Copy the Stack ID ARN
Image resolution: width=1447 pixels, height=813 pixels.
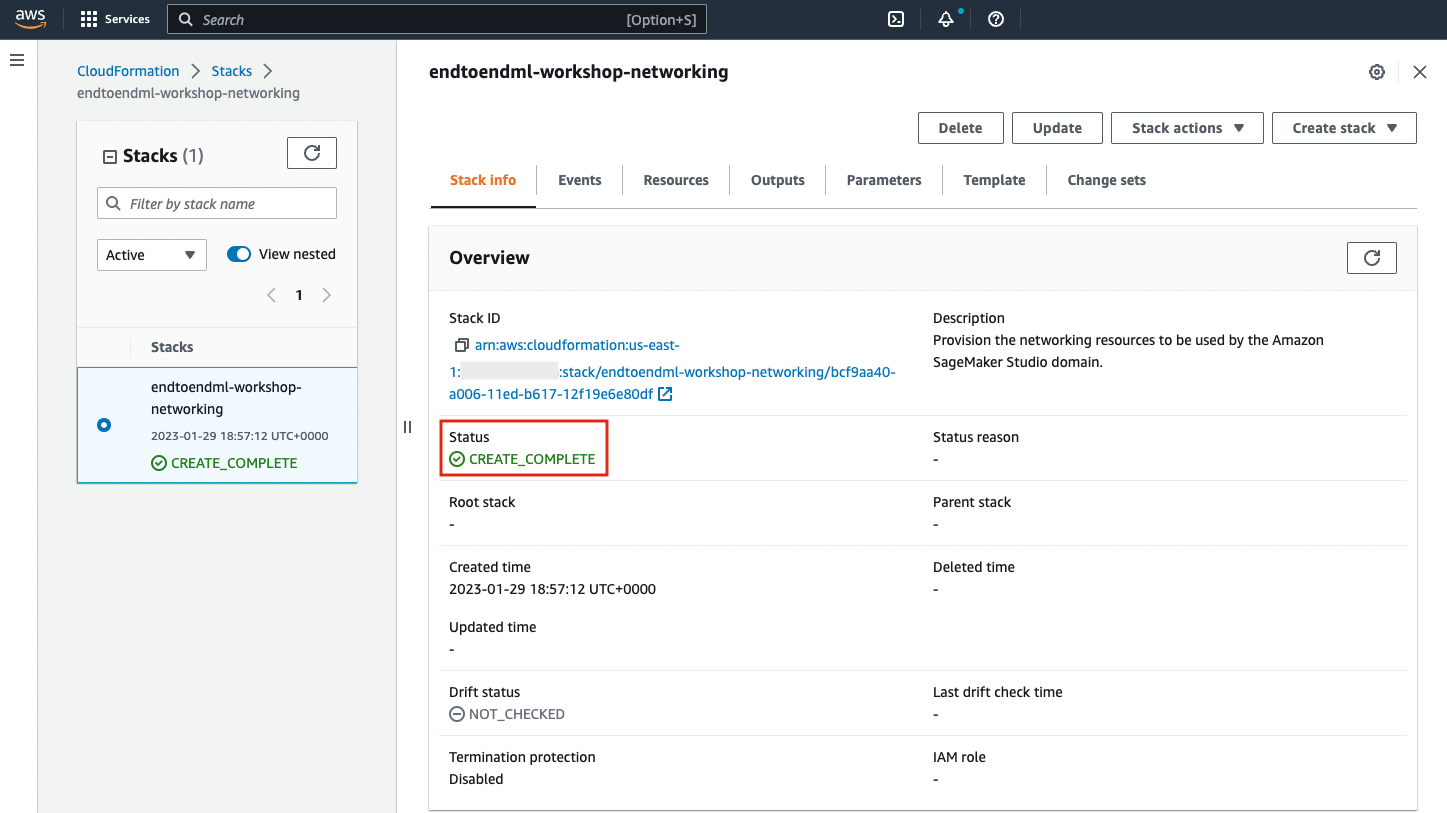tap(461, 345)
